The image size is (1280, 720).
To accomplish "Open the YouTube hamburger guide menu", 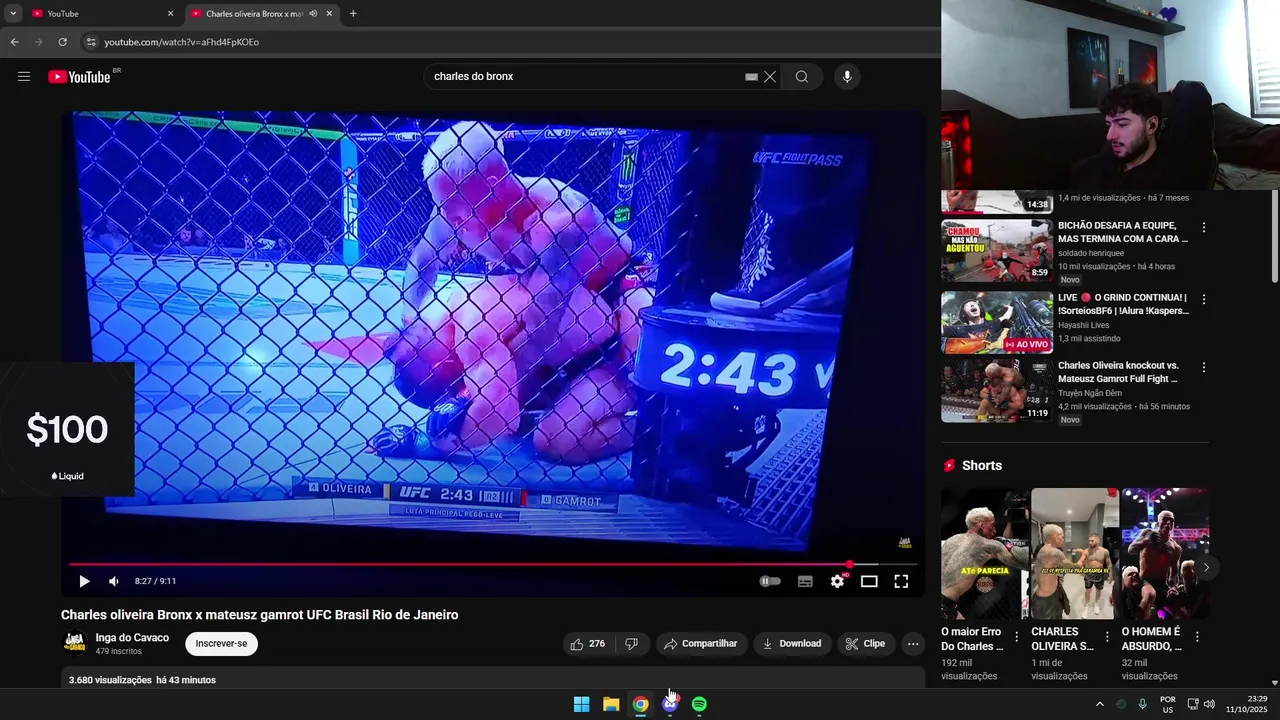I will (24, 77).
